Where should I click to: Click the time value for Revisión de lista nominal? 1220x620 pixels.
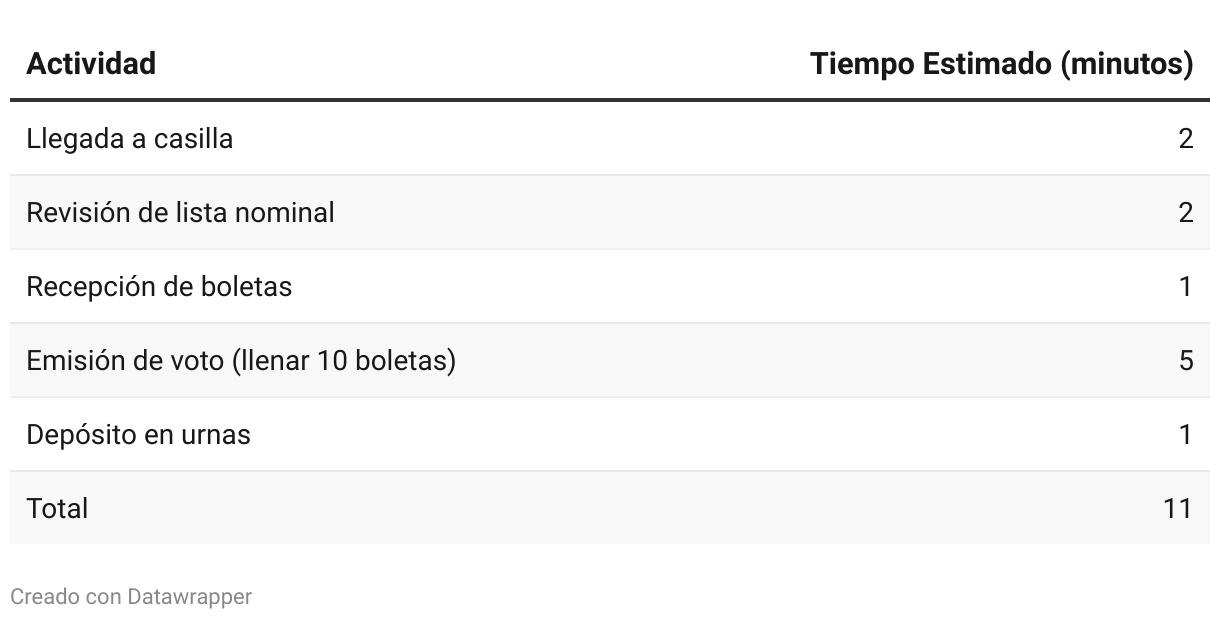click(x=1186, y=212)
